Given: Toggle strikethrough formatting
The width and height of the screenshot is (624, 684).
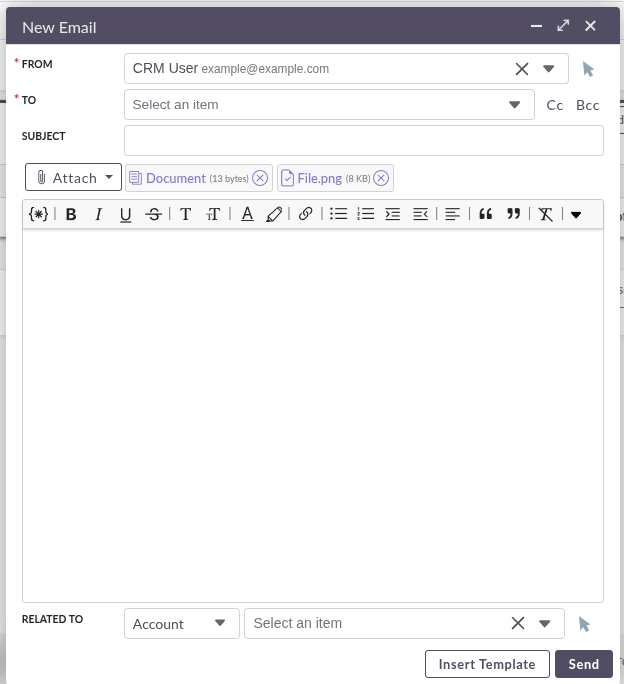Looking at the screenshot, I should pyautogui.click(x=154, y=214).
